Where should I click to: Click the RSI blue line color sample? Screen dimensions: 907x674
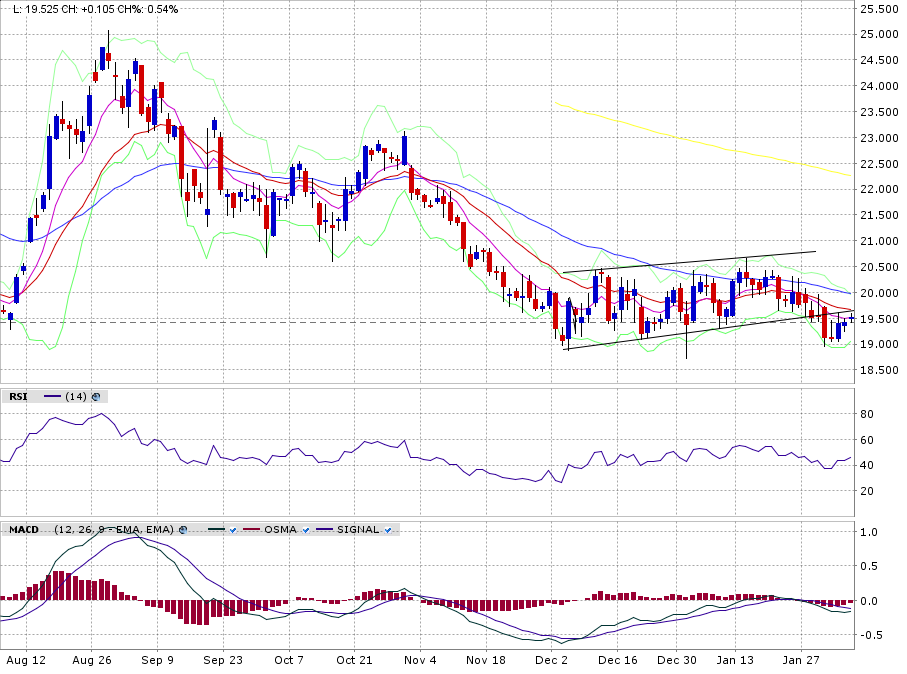[52, 396]
